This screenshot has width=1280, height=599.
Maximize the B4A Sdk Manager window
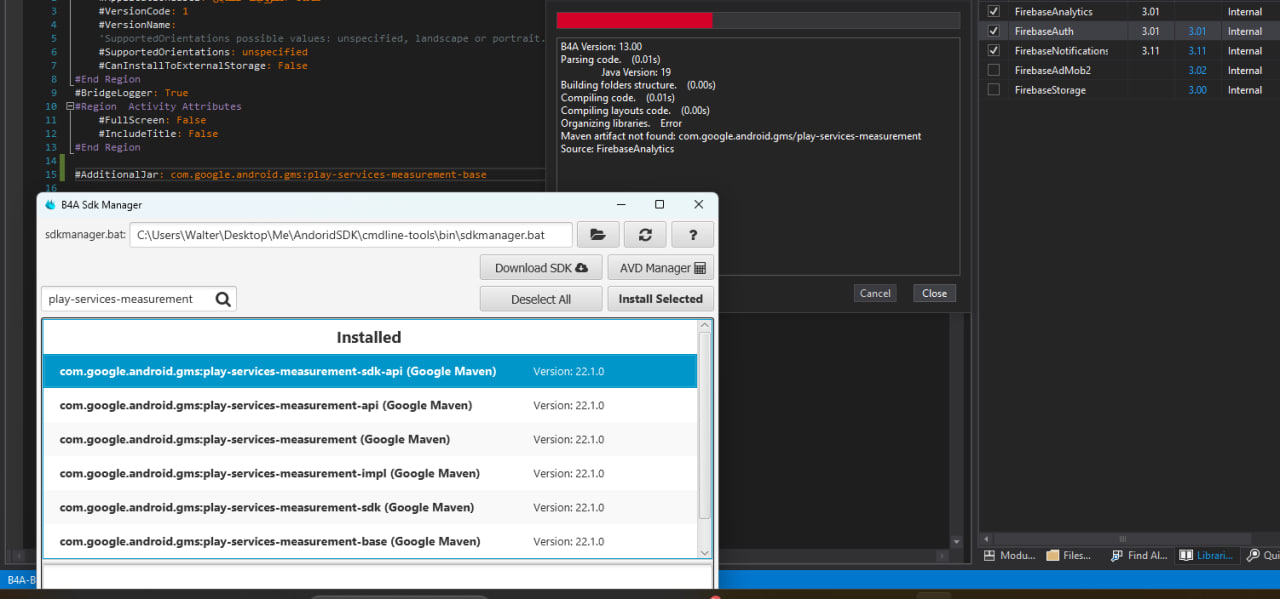pos(659,204)
